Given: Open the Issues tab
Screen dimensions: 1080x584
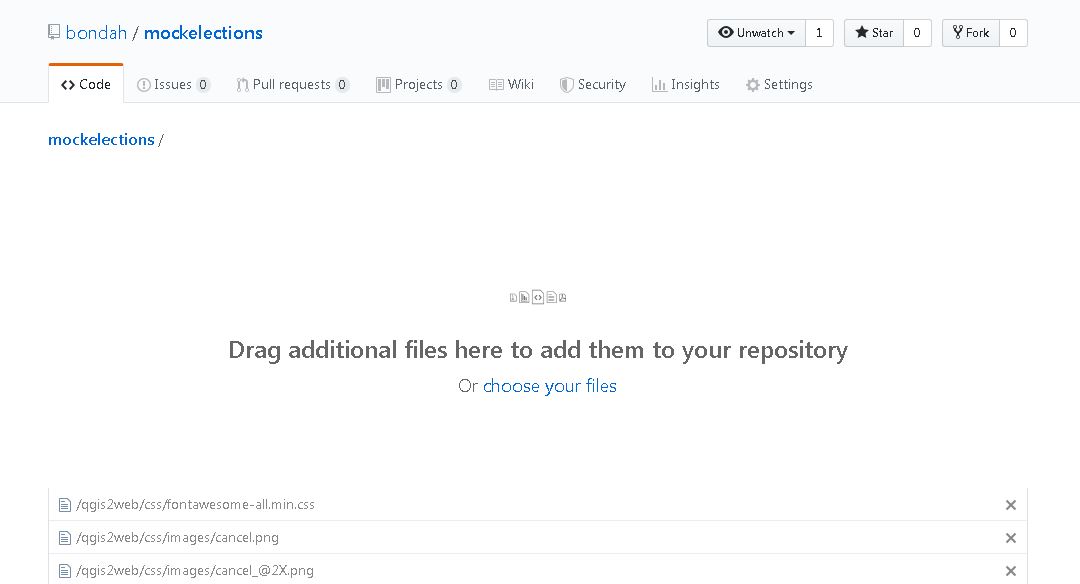Looking at the screenshot, I should coord(173,85).
